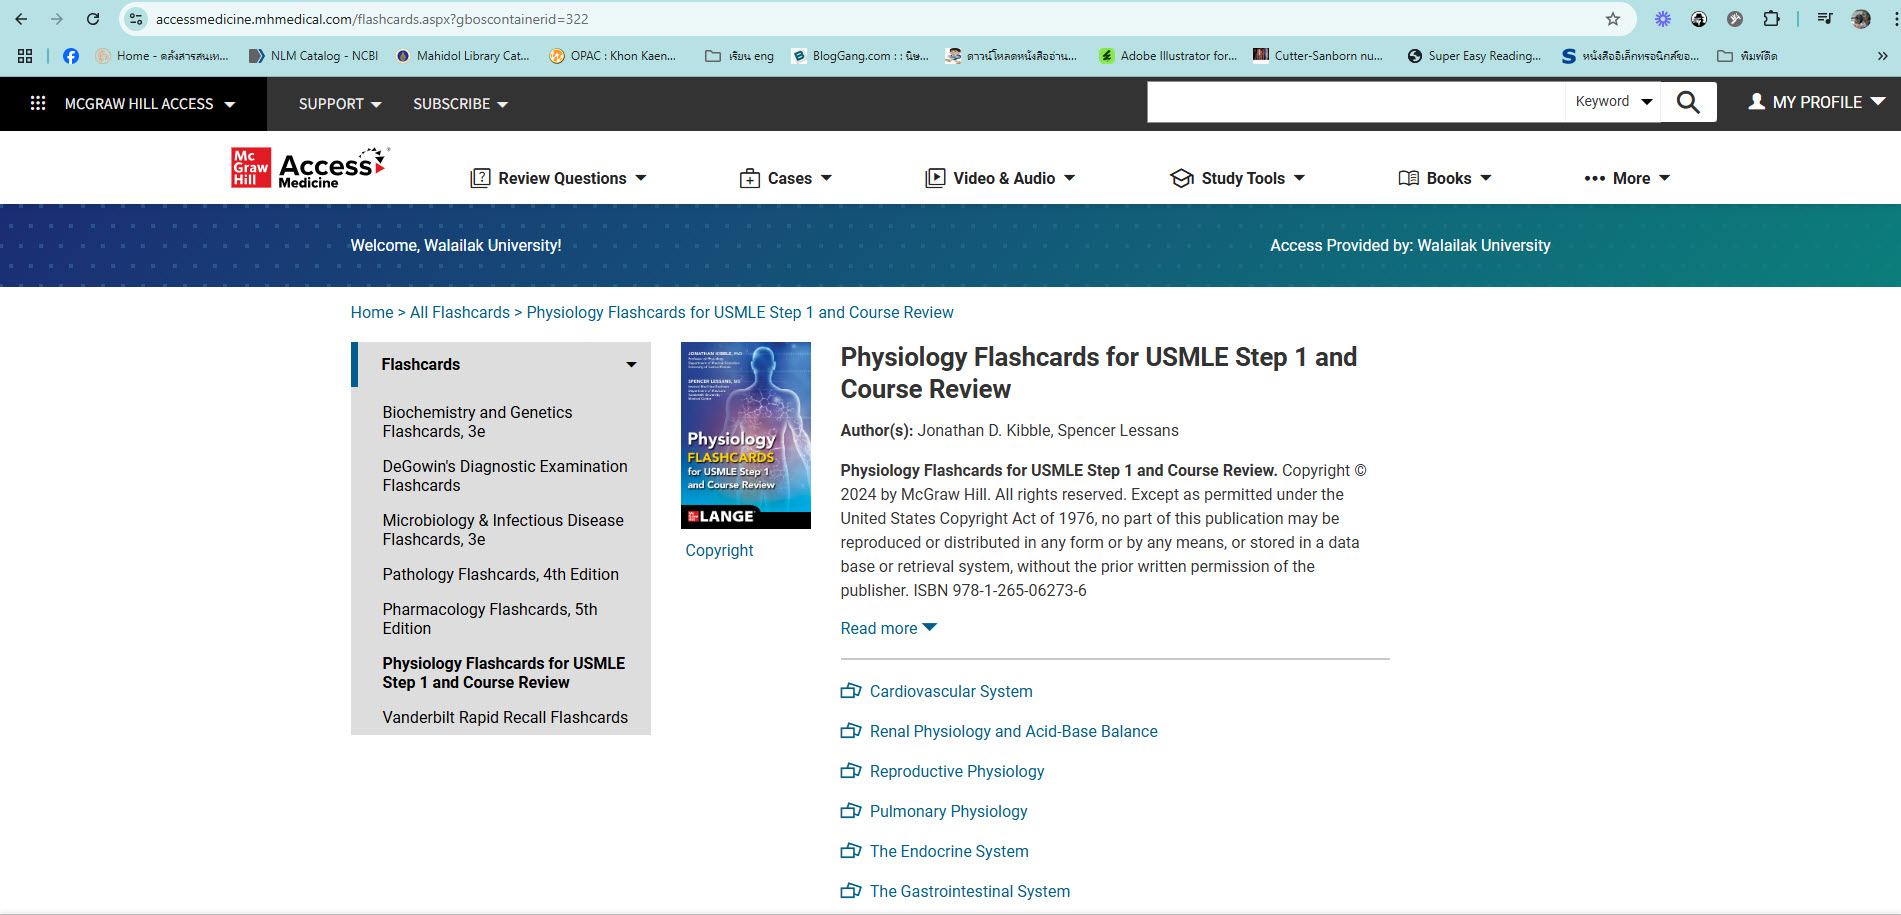Click the browser forward arrow
Image resolution: width=1901 pixels, height=915 pixels.
click(x=57, y=19)
